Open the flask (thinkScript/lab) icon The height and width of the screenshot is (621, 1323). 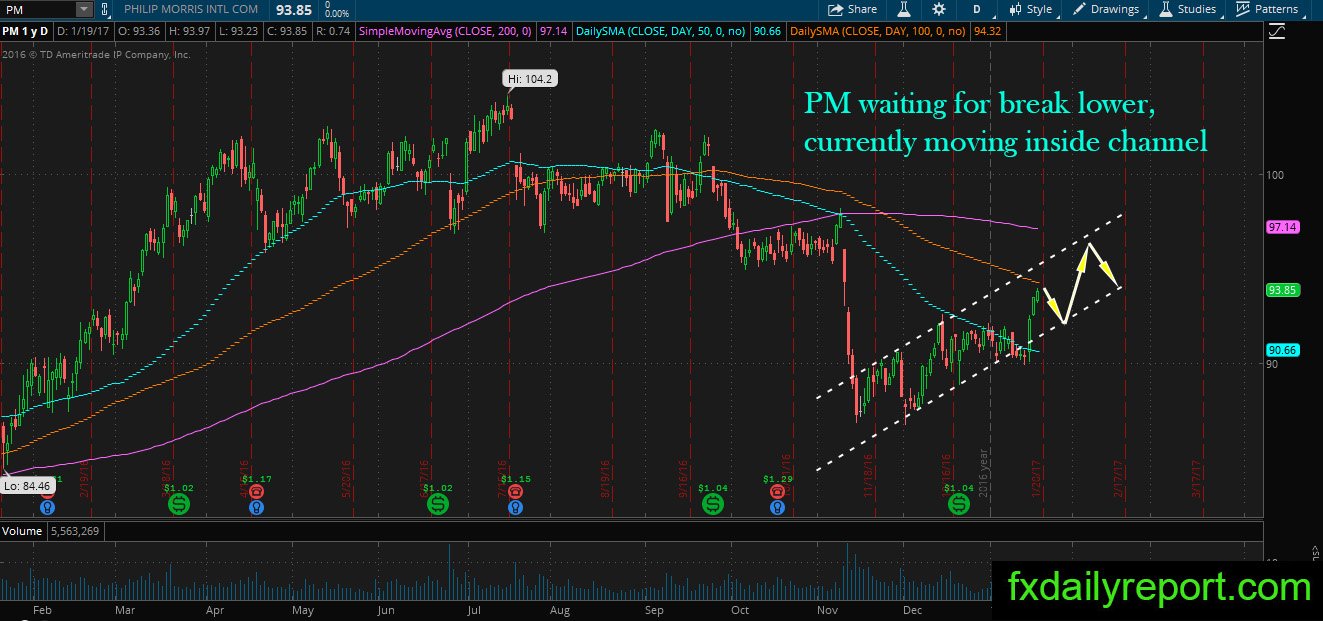tap(903, 9)
